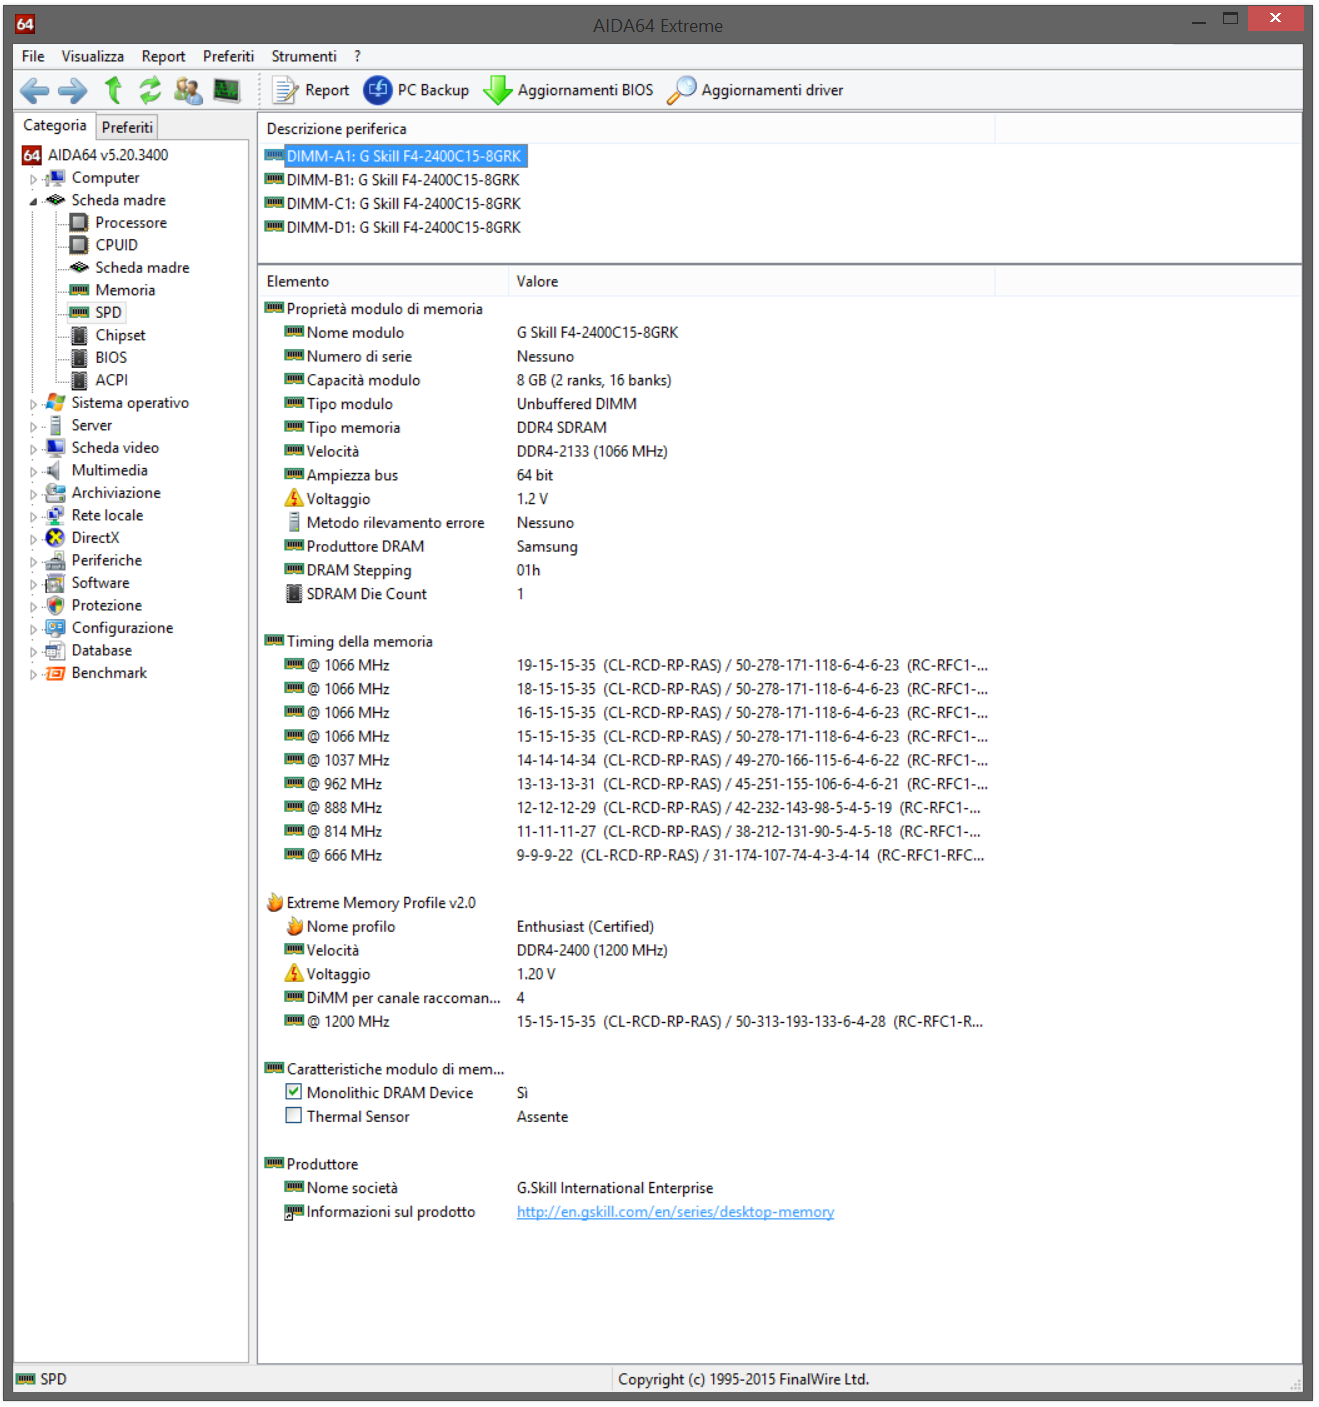Viewport: 1319px width, 1407px height.
Task: Click the SDRAM Die Count chip icon
Action: pos(294,594)
